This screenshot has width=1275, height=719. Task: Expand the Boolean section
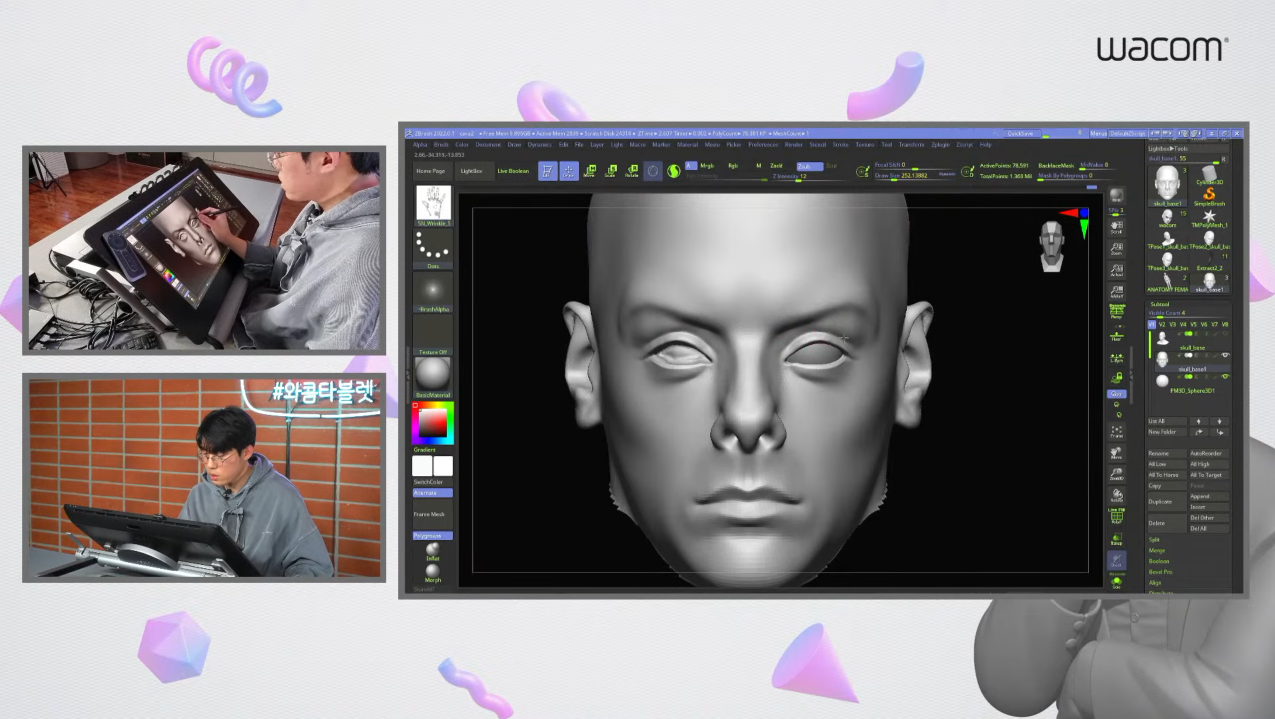coord(1159,561)
